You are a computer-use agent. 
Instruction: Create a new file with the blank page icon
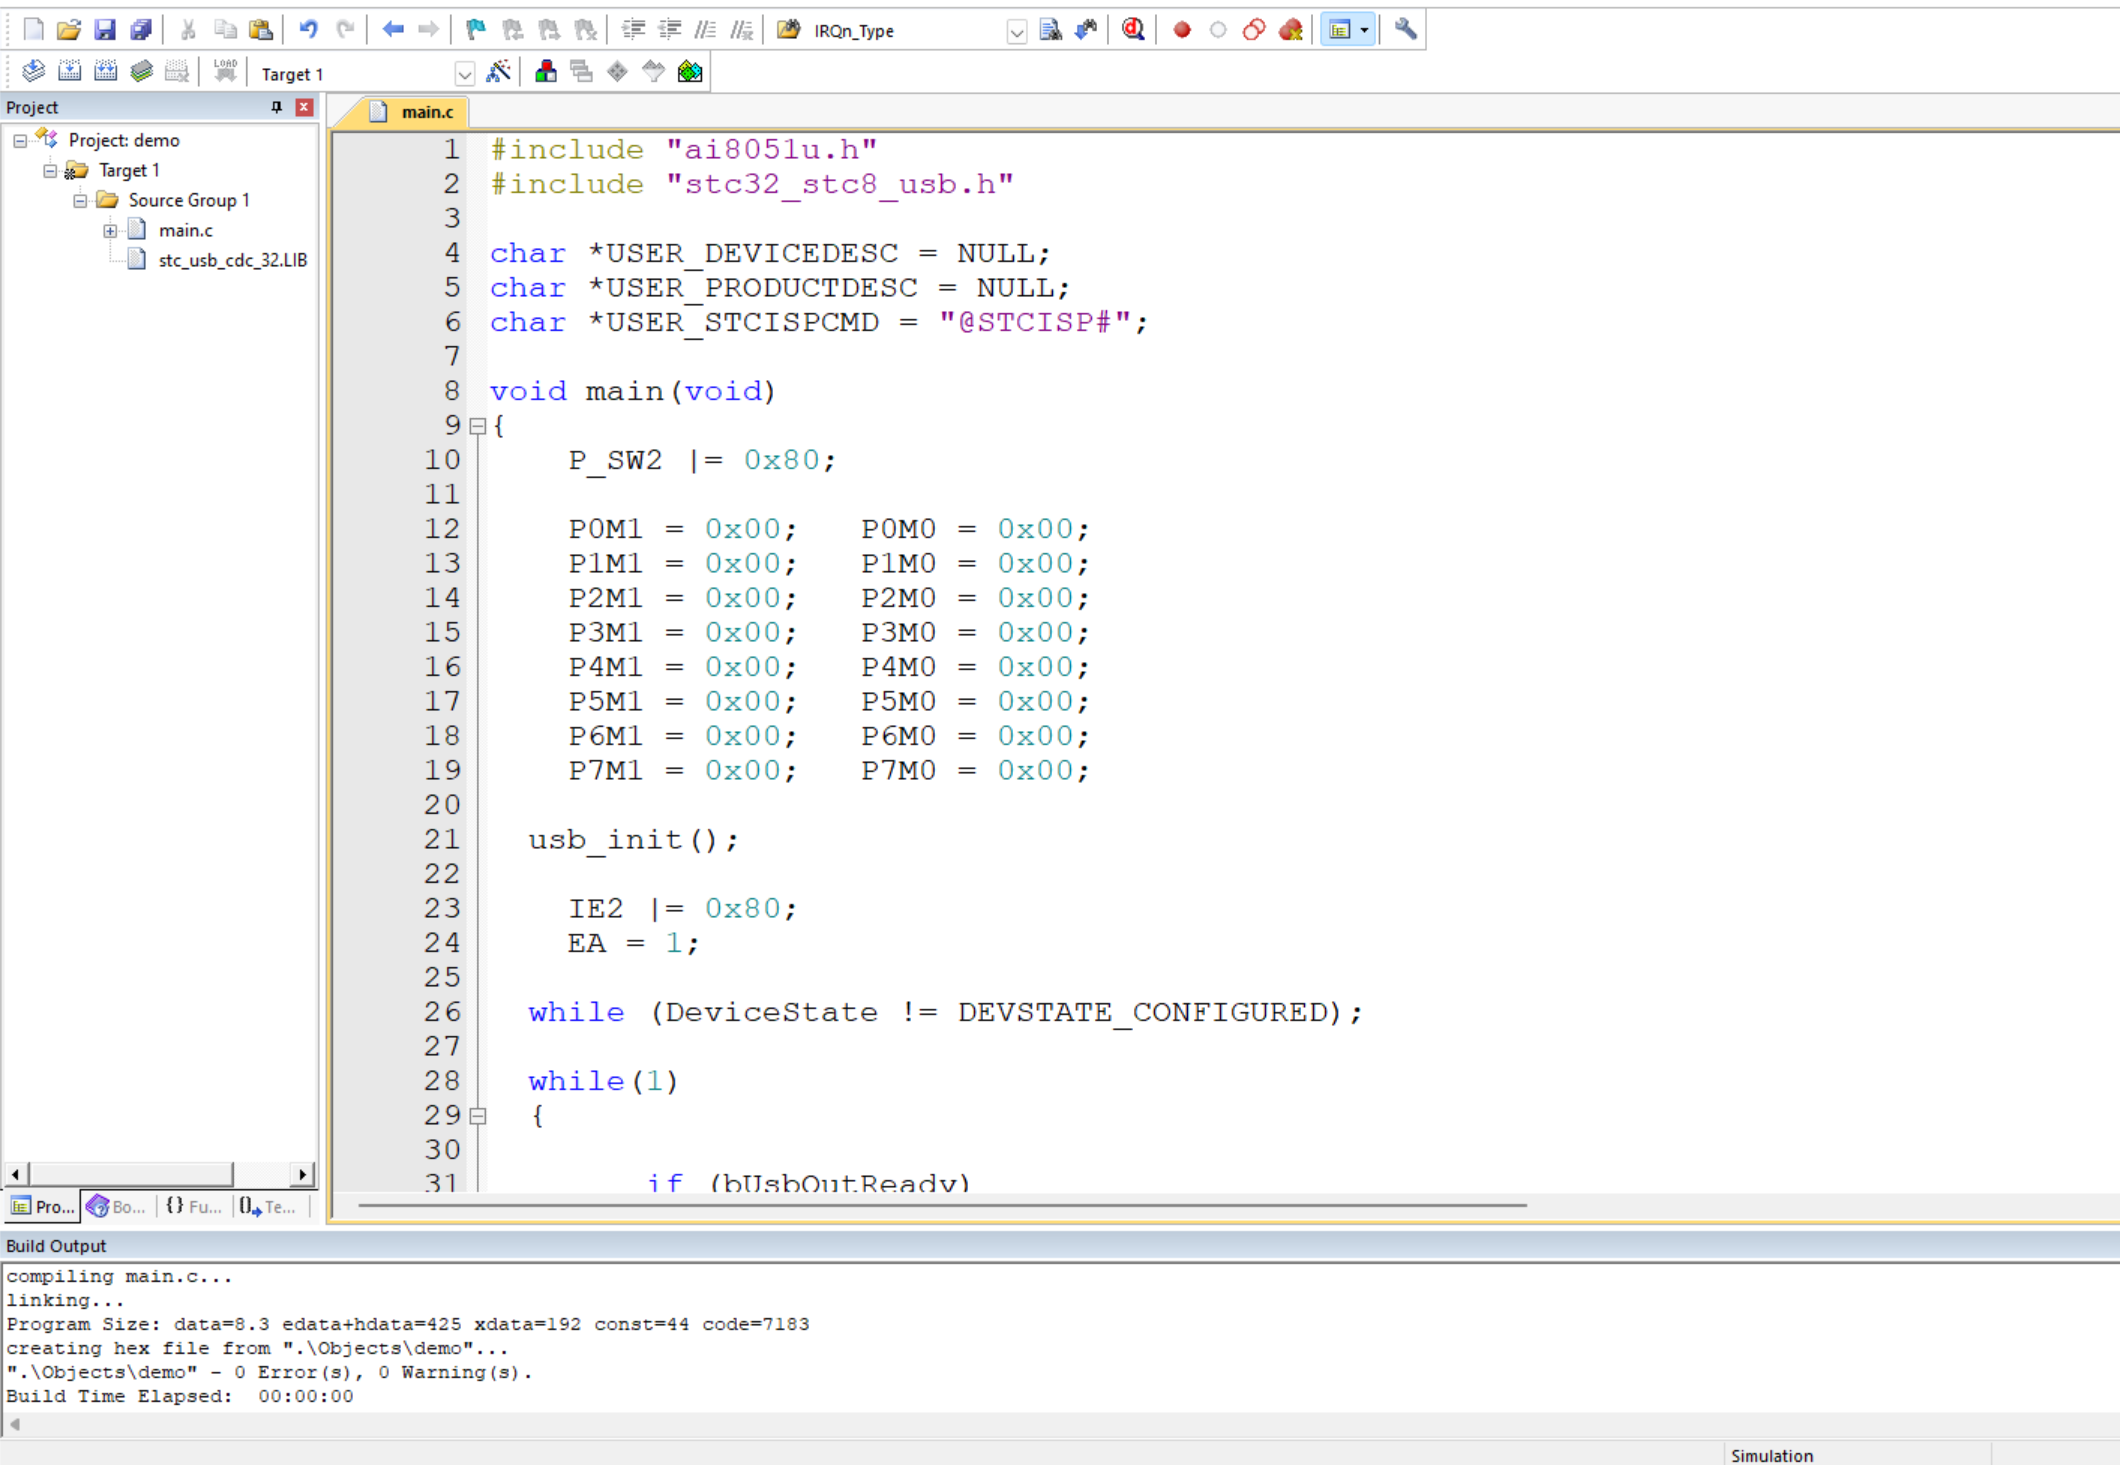pyautogui.click(x=33, y=30)
